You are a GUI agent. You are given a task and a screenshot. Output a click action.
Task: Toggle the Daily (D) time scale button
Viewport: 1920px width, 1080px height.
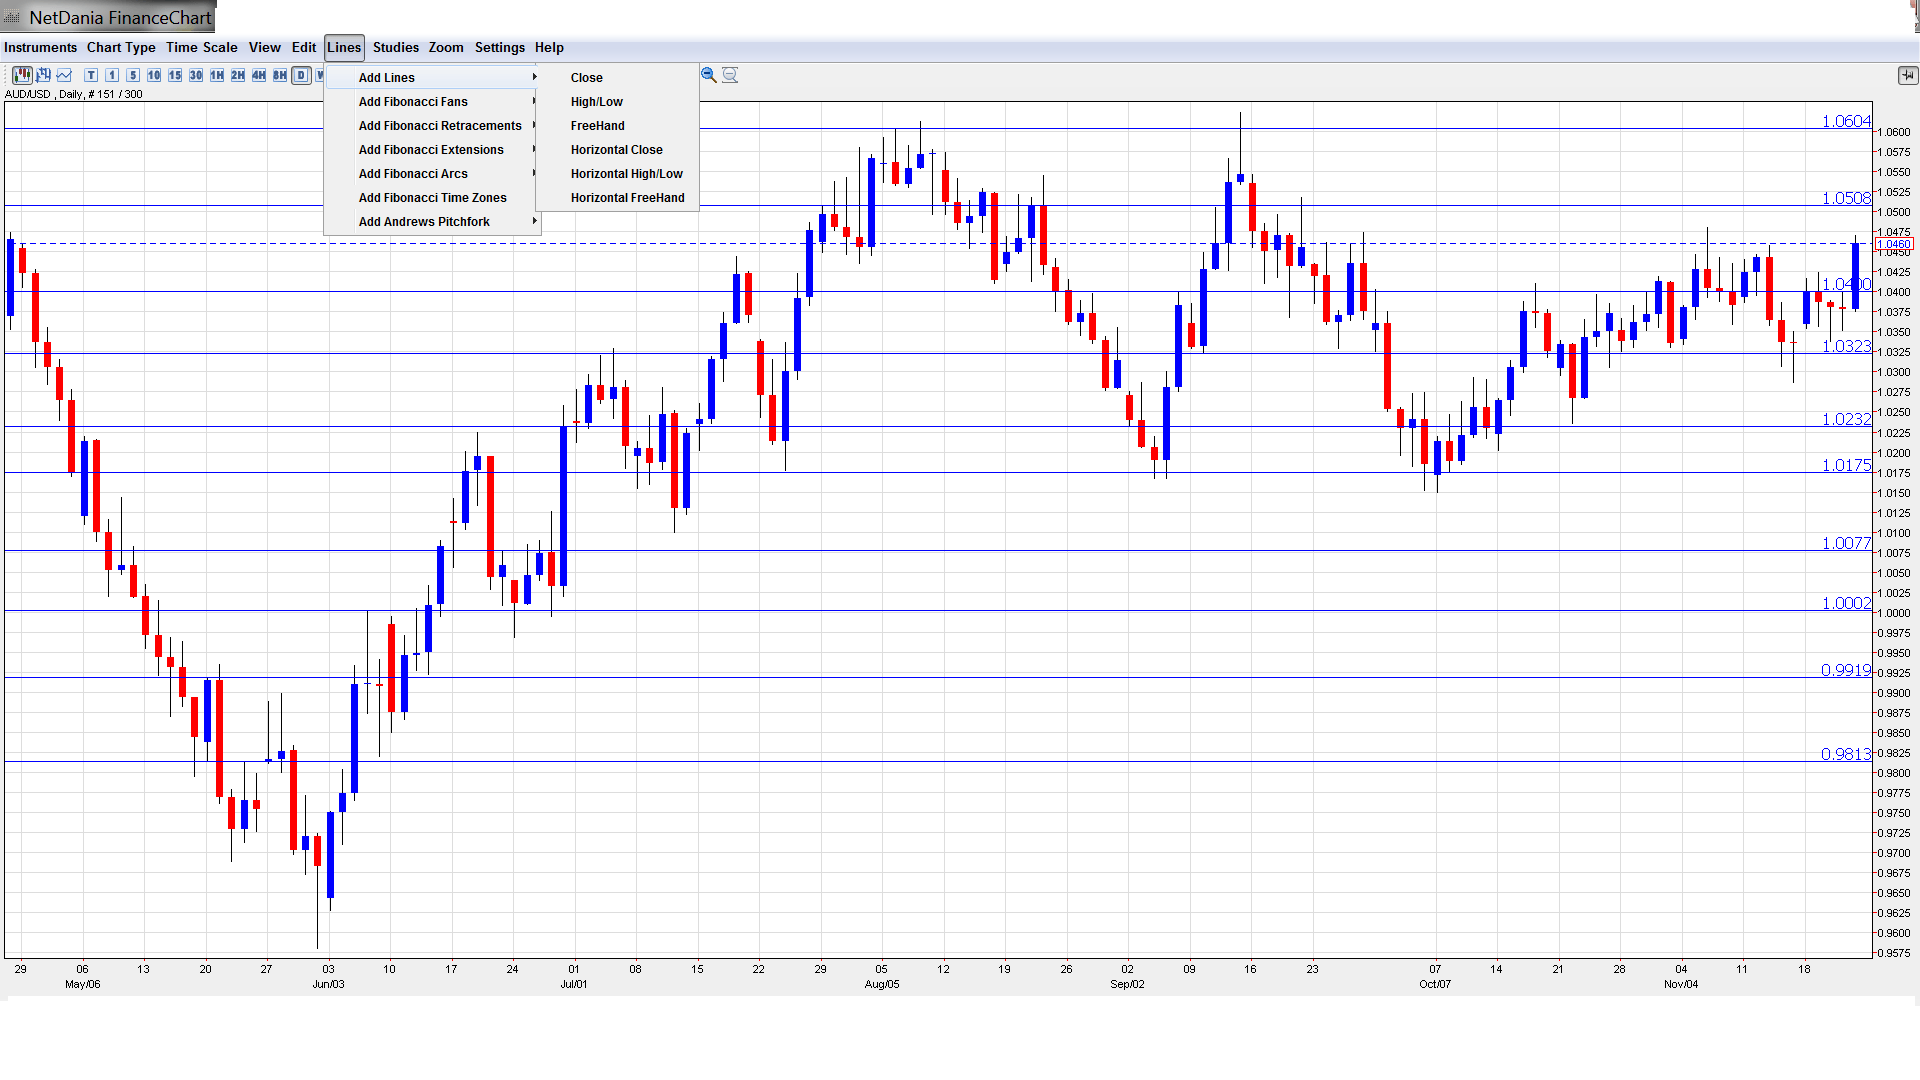(301, 75)
